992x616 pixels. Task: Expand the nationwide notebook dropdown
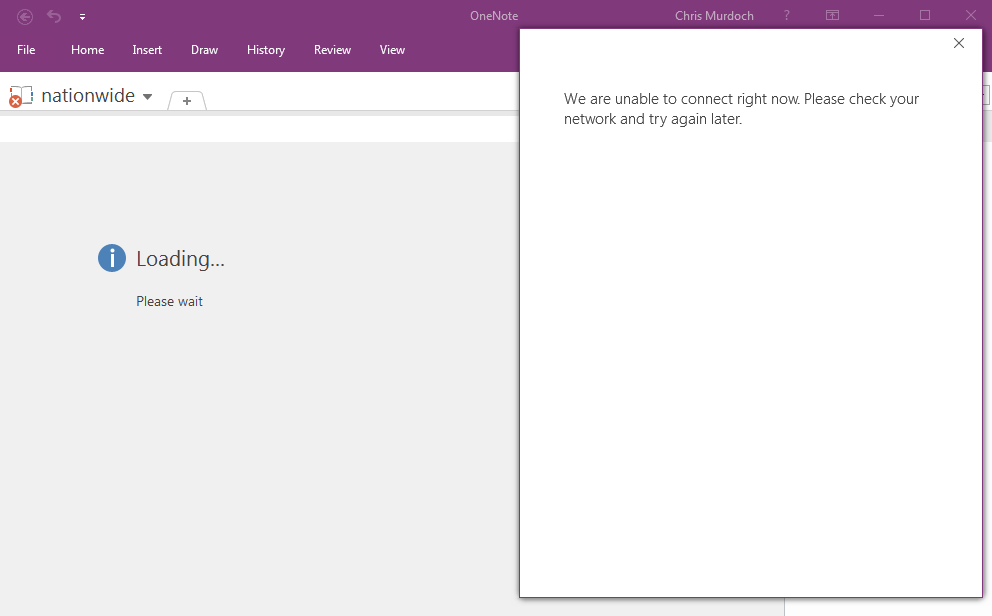tap(147, 97)
